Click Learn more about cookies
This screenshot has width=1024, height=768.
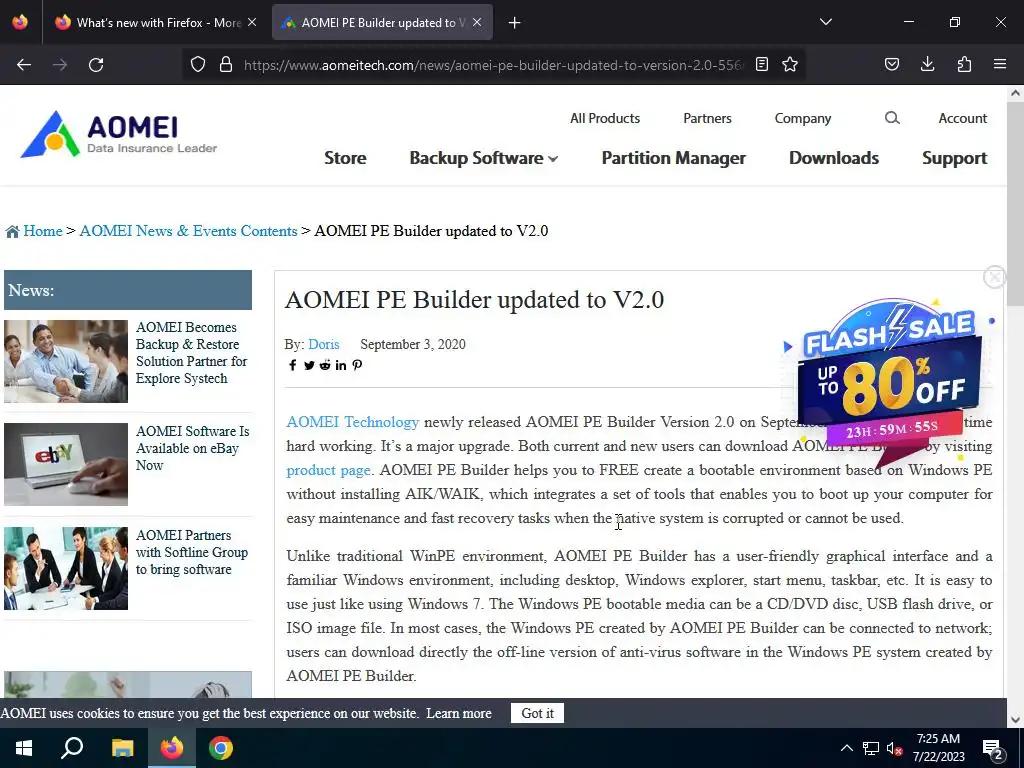point(458,713)
